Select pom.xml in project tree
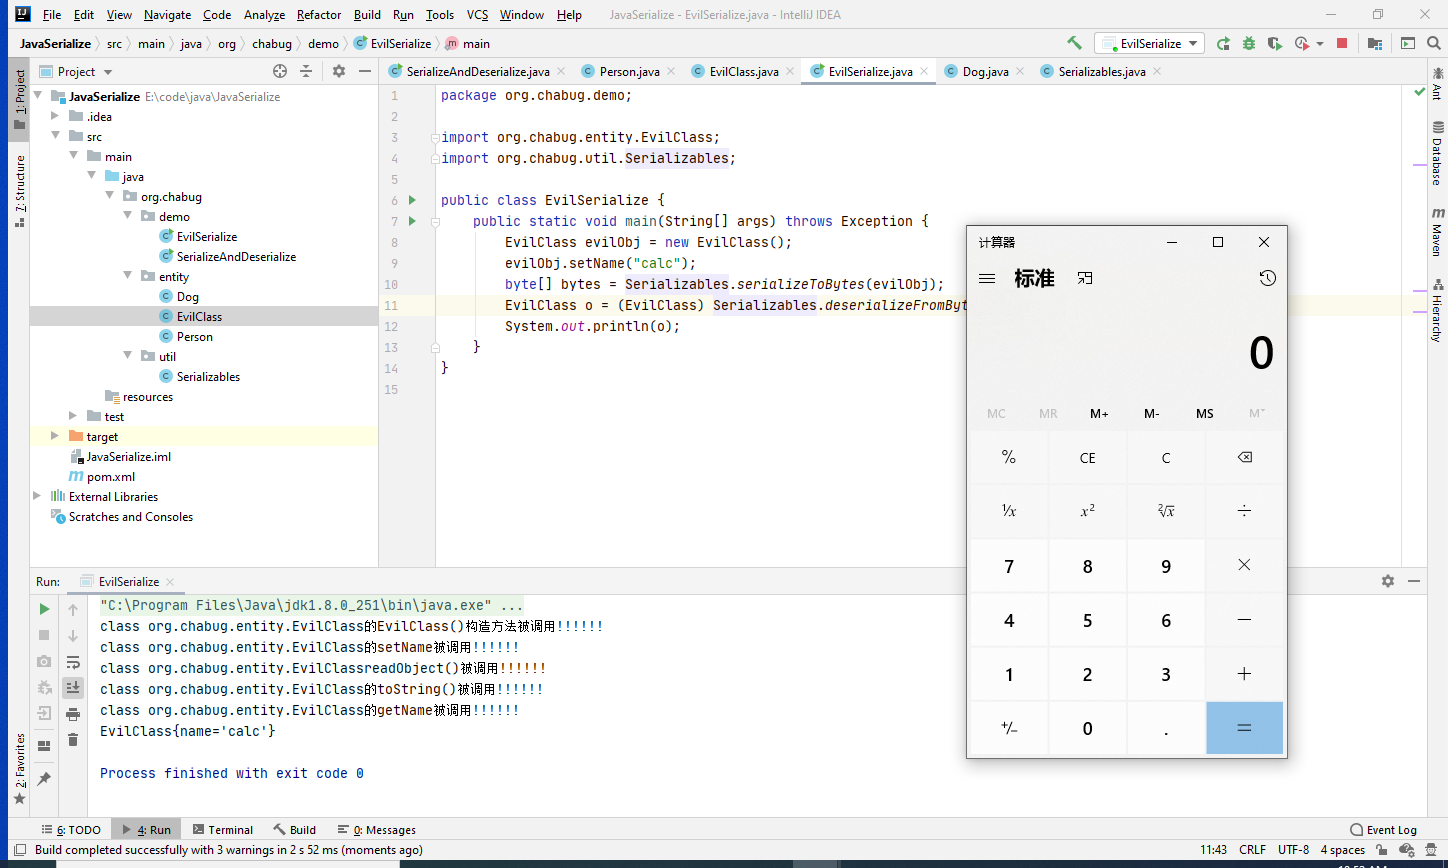This screenshot has height=868, width=1448. [111, 477]
